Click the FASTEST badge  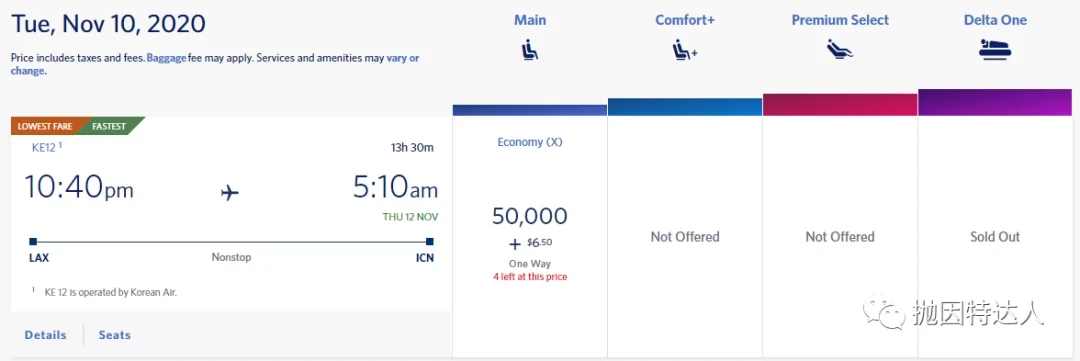[x=110, y=126]
